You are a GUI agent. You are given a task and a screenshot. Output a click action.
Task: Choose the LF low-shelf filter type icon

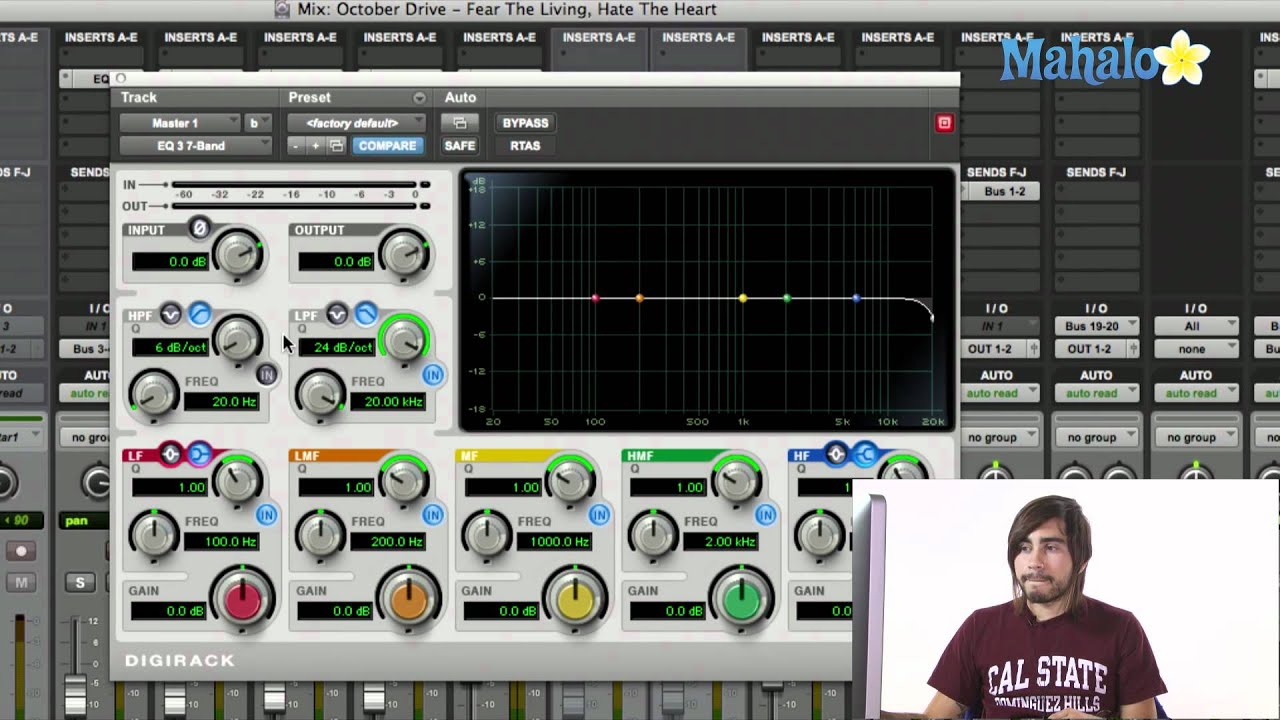(x=199, y=455)
